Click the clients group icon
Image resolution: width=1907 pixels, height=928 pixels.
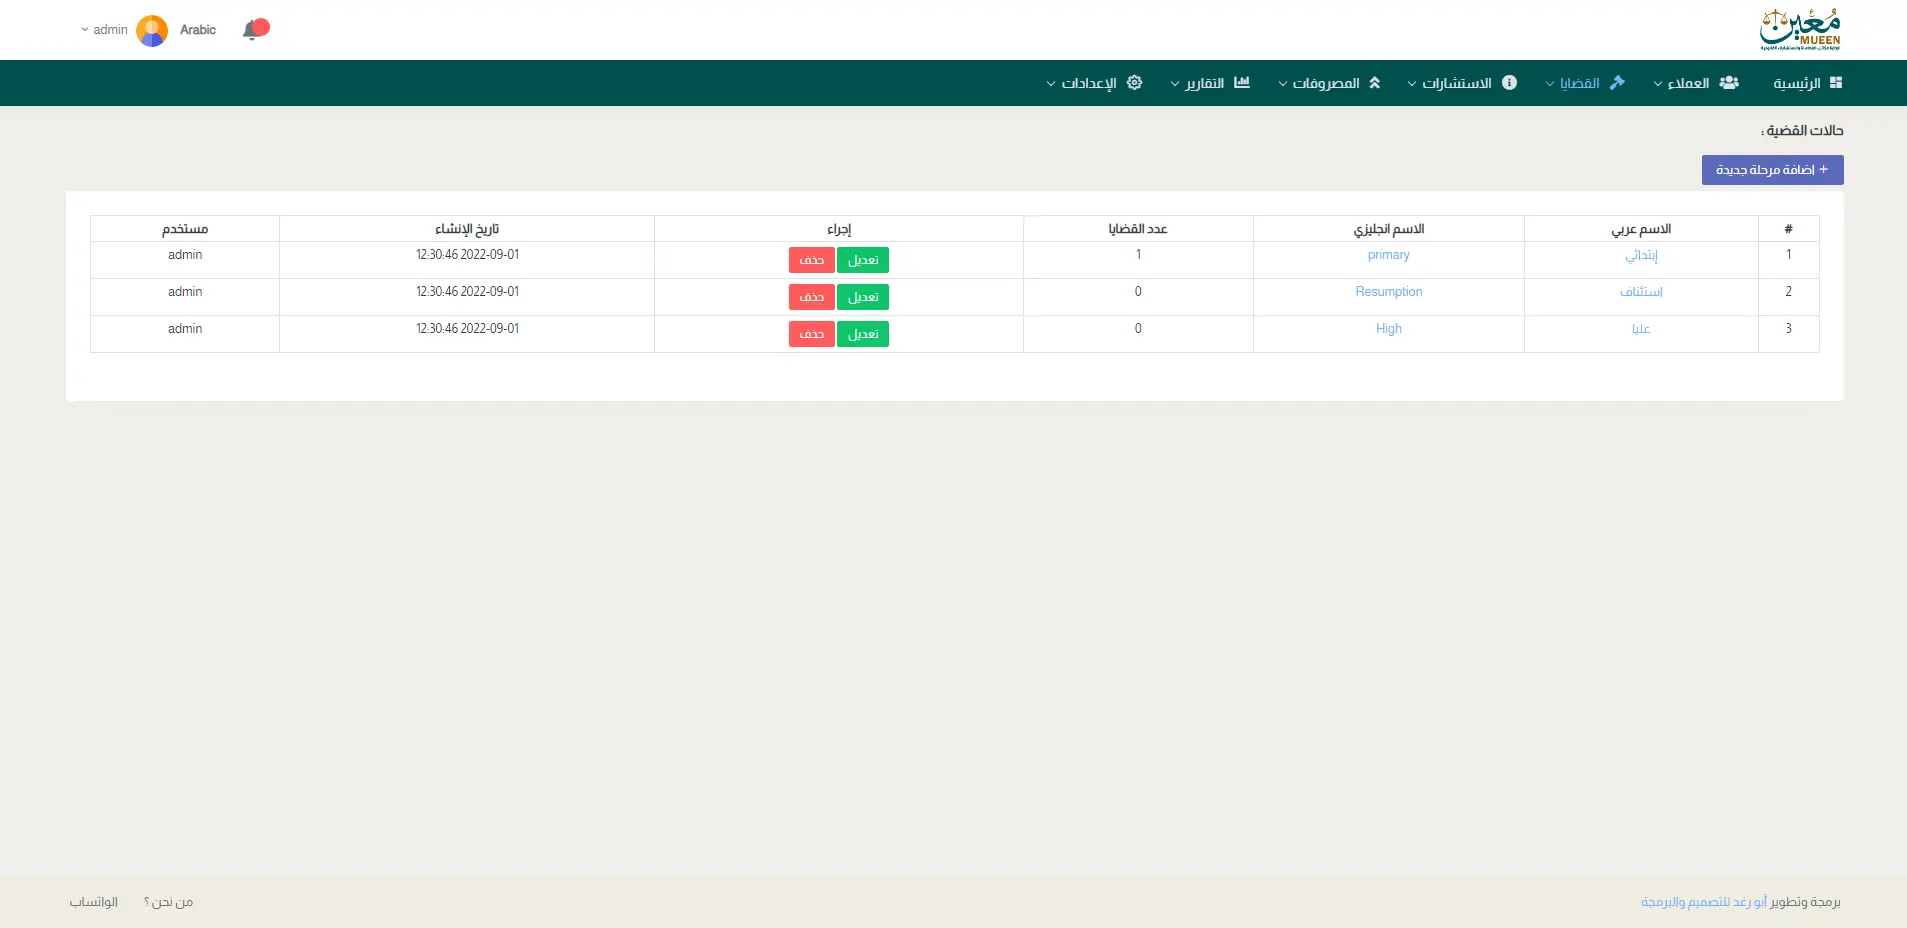click(x=1729, y=83)
